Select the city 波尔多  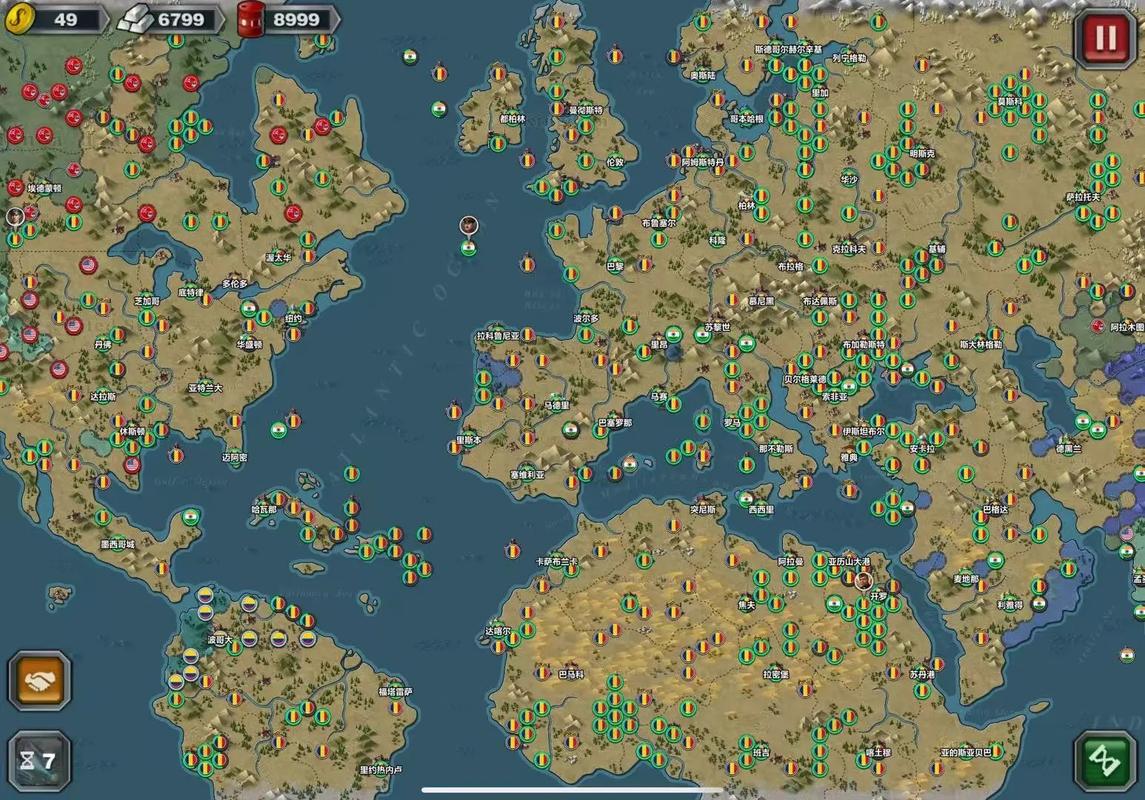pyautogui.click(x=586, y=319)
